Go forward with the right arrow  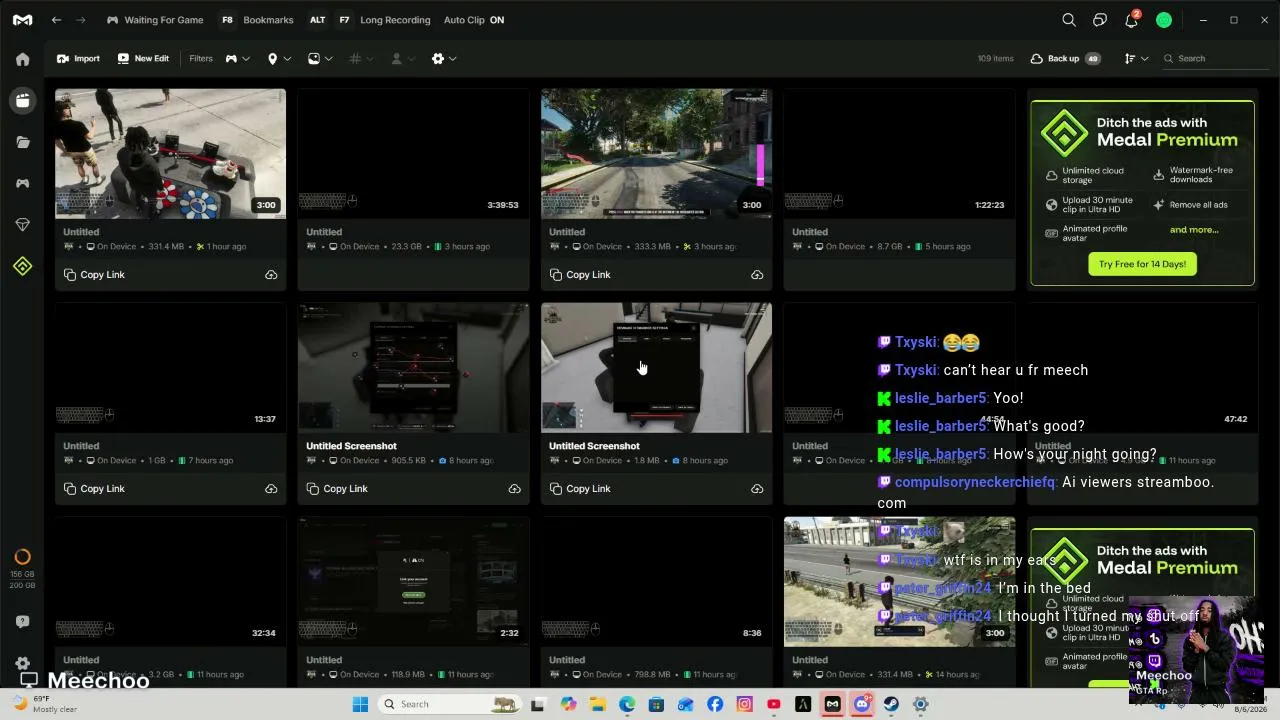tap(81, 20)
